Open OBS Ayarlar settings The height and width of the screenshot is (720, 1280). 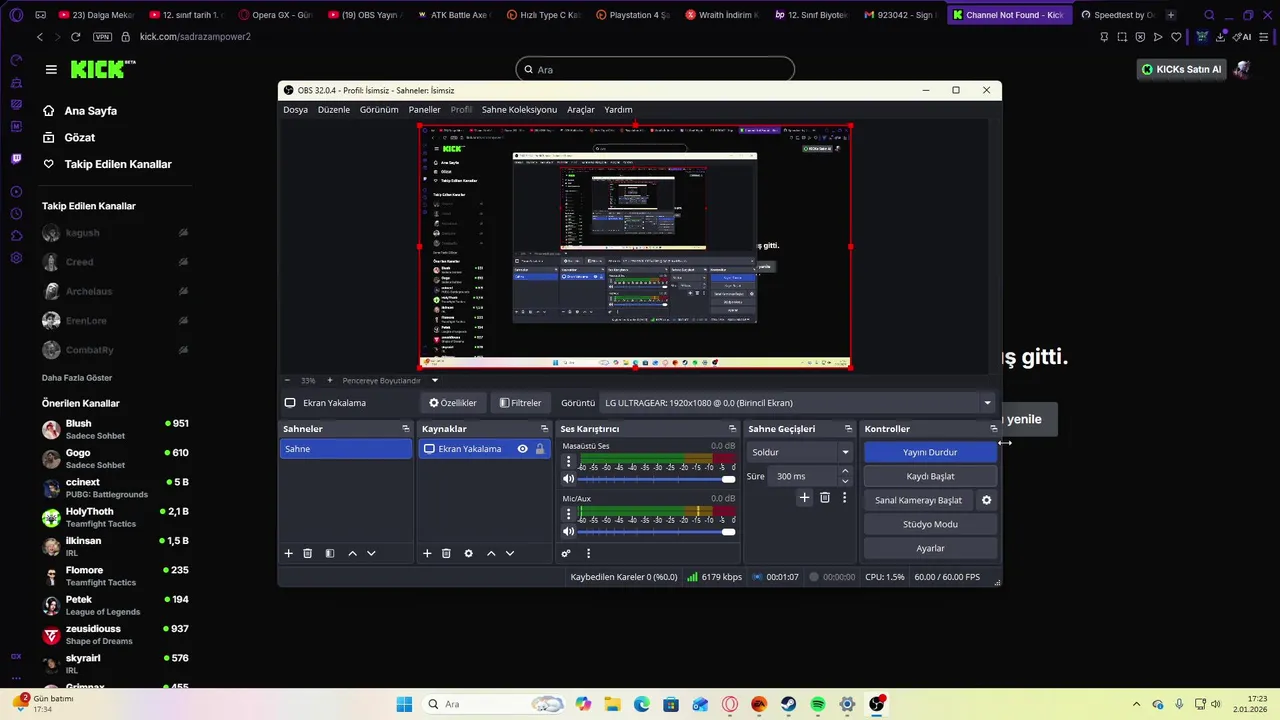(930, 548)
